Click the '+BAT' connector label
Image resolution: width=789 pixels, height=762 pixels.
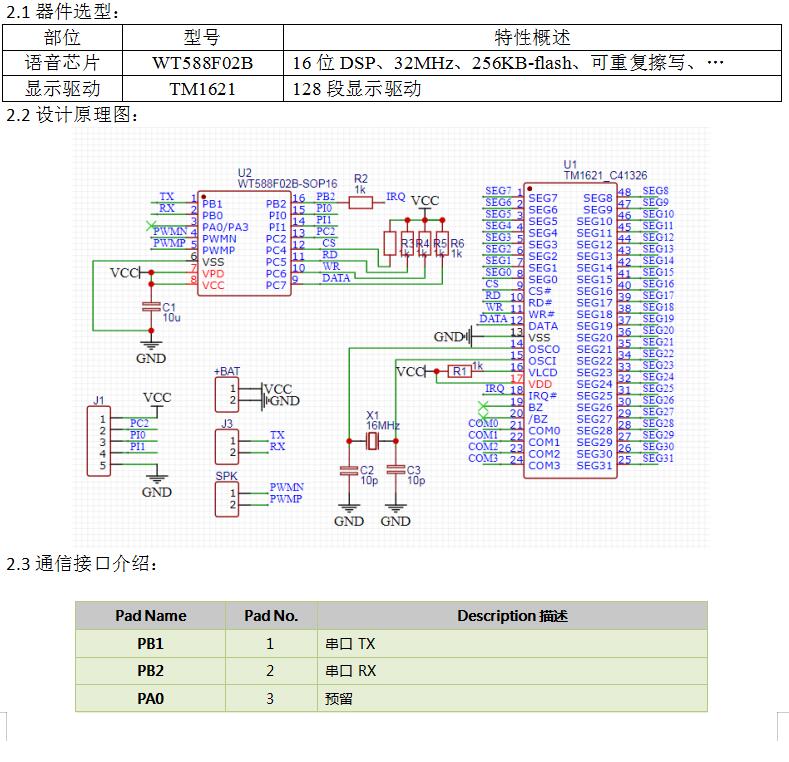(227, 371)
